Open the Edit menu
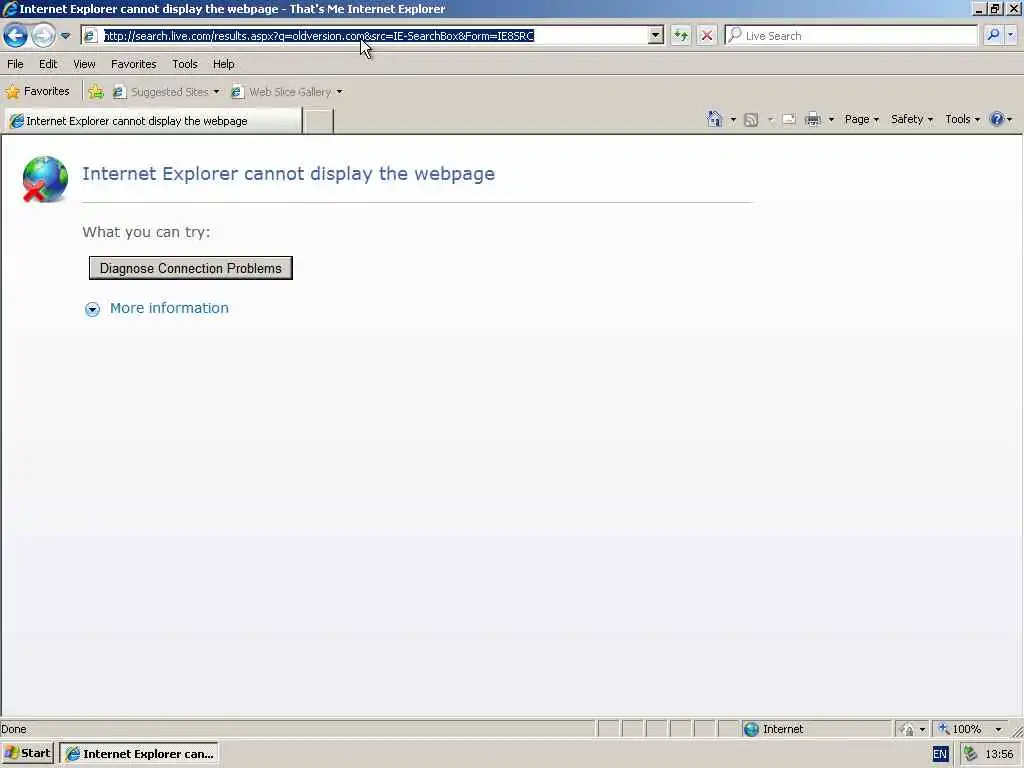Screen dimensions: 1024x768 tap(48, 64)
